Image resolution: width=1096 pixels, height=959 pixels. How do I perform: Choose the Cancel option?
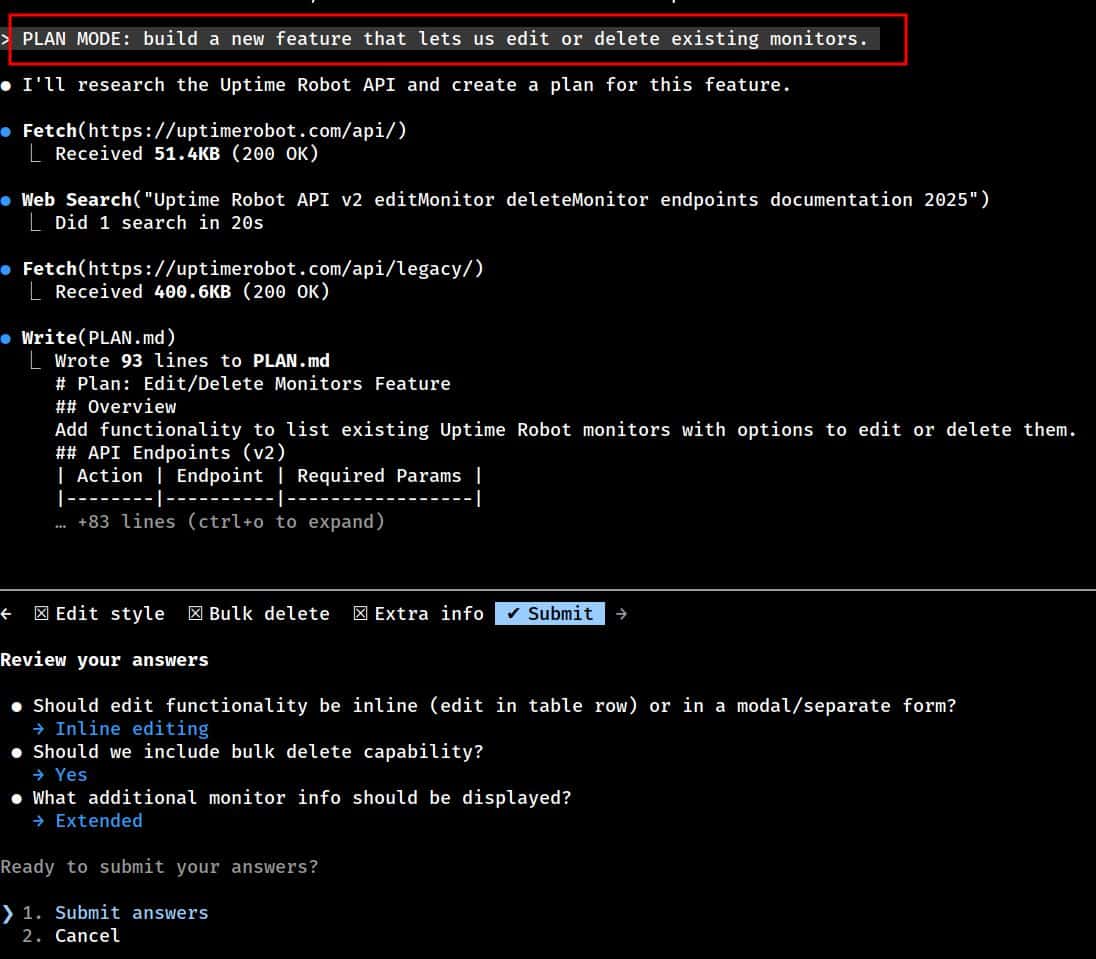[x=87, y=936]
